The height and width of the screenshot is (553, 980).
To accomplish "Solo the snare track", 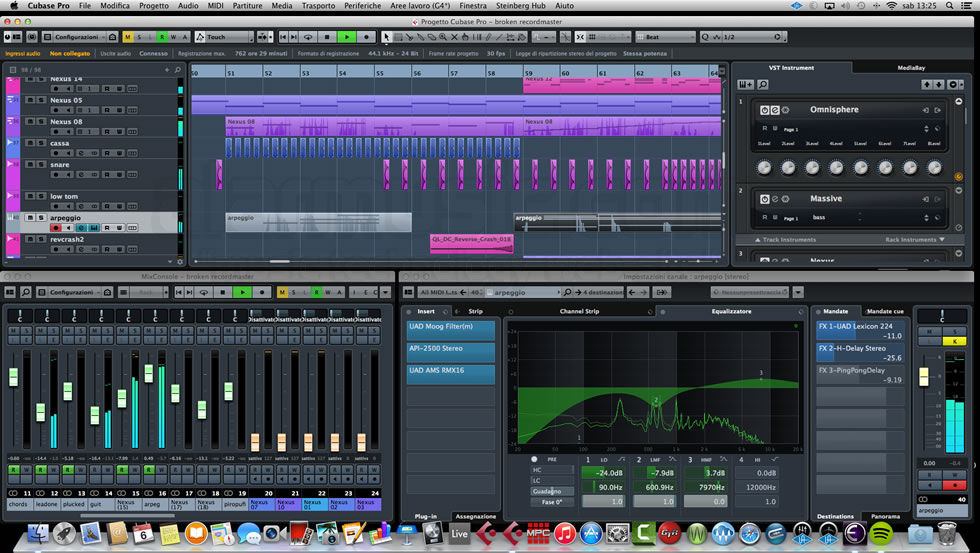I will point(41,165).
